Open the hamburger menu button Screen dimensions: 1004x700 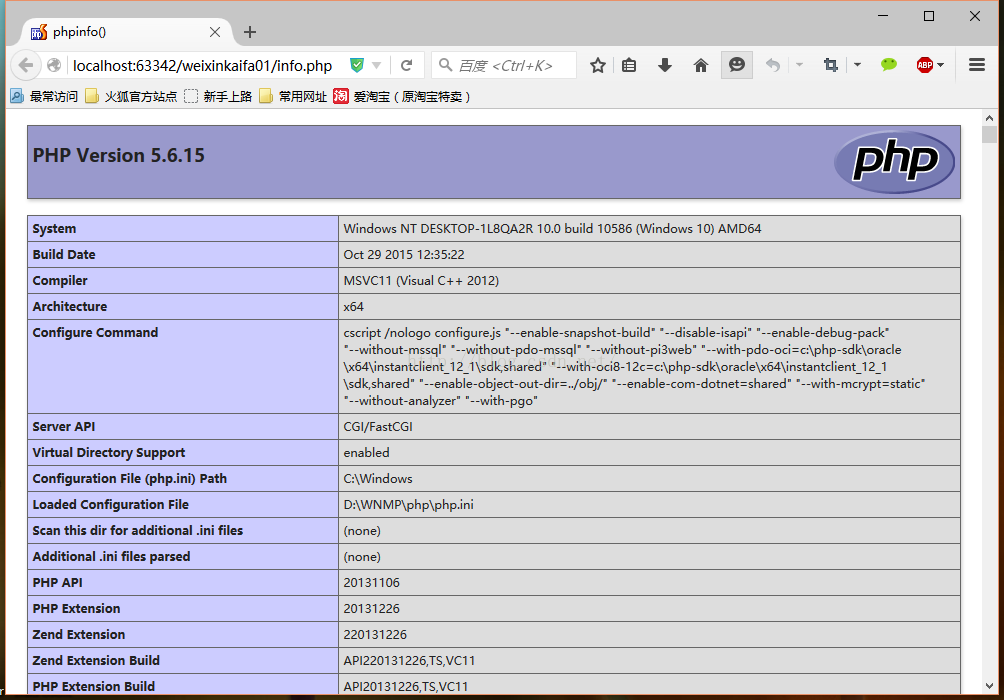(976, 65)
